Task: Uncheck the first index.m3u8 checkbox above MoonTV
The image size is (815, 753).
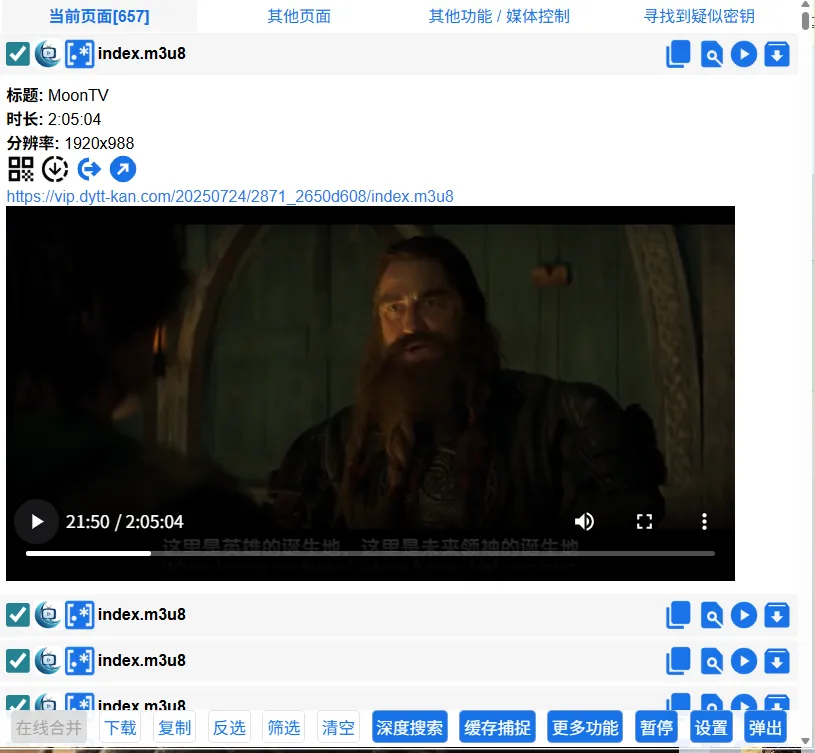Action: [x=18, y=54]
